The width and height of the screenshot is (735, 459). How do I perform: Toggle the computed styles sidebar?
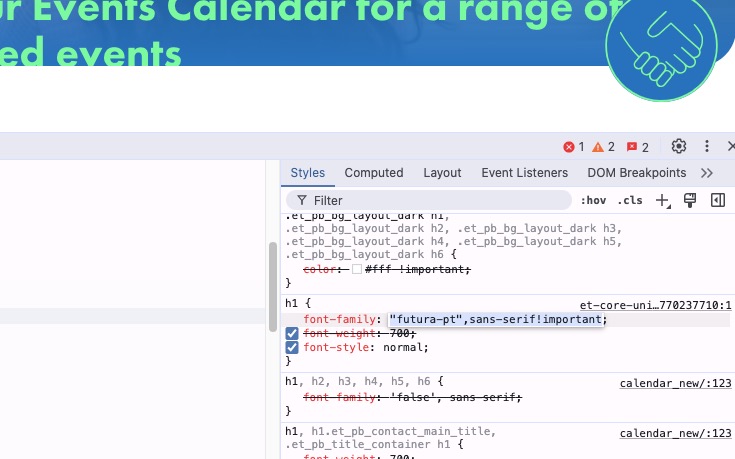[x=717, y=201]
